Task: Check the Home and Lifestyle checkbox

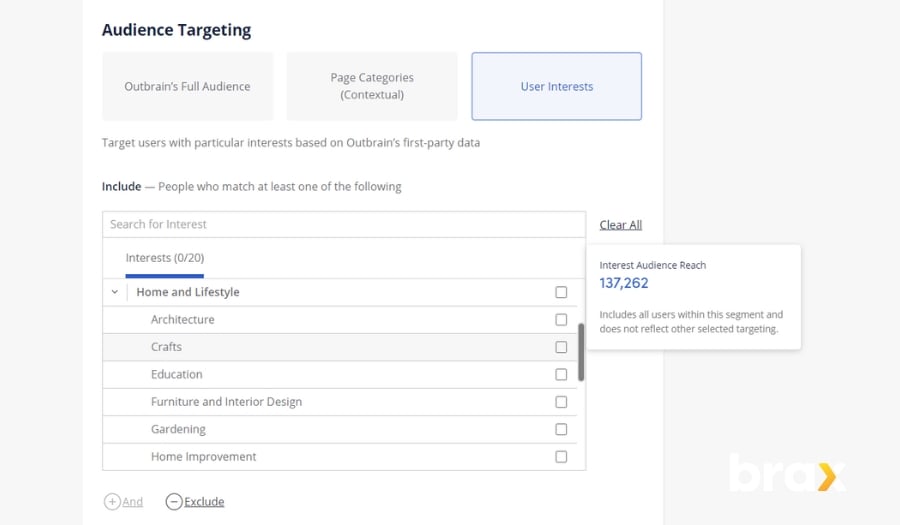Action: pos(561,292)
